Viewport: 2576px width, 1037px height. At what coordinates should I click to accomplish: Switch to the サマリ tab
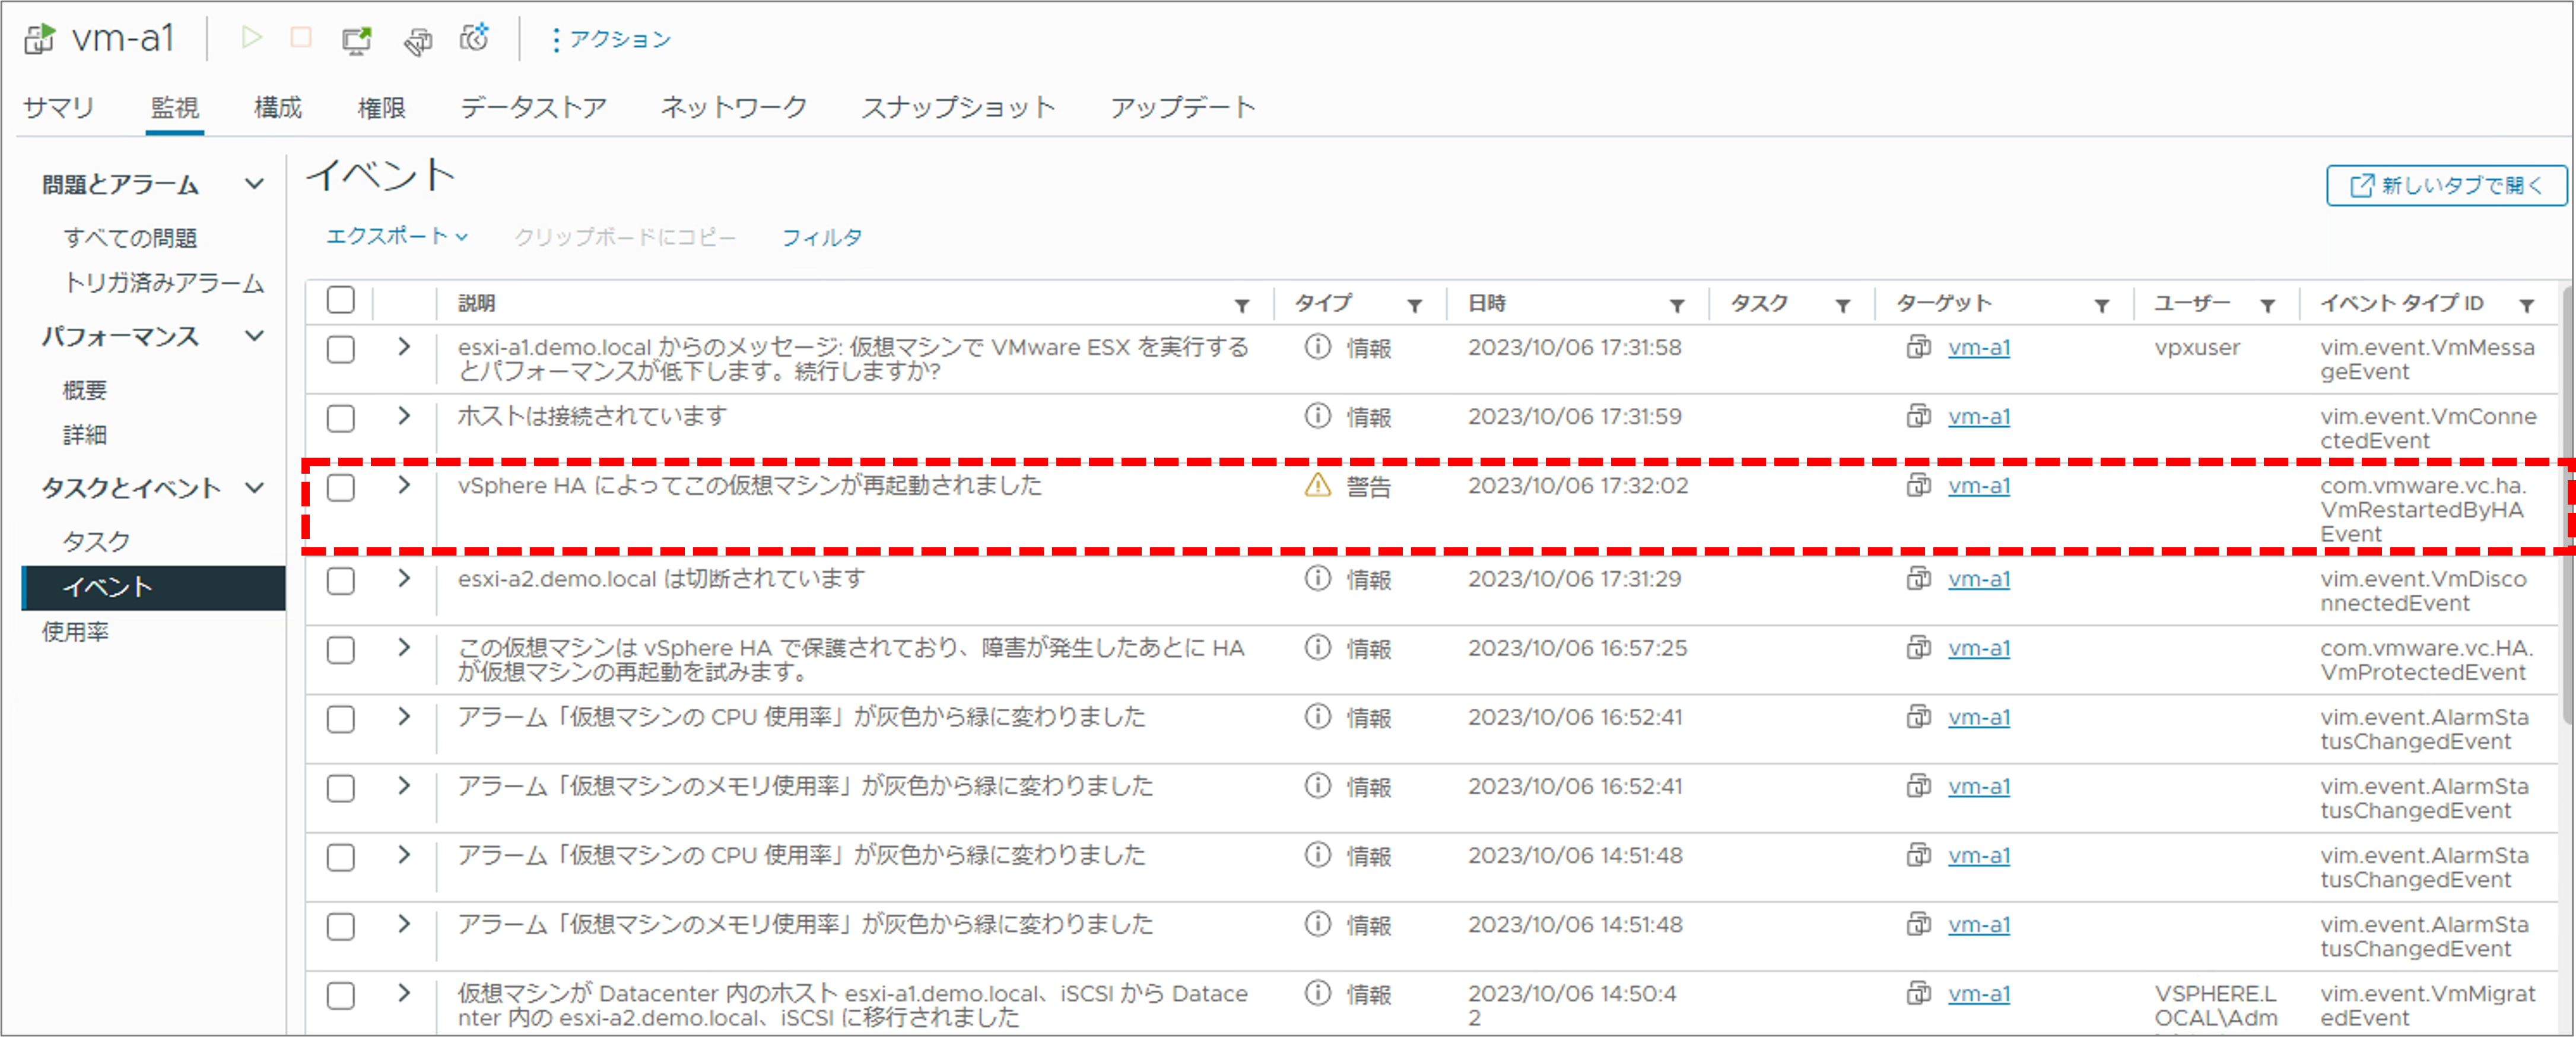tap(58, 107)
